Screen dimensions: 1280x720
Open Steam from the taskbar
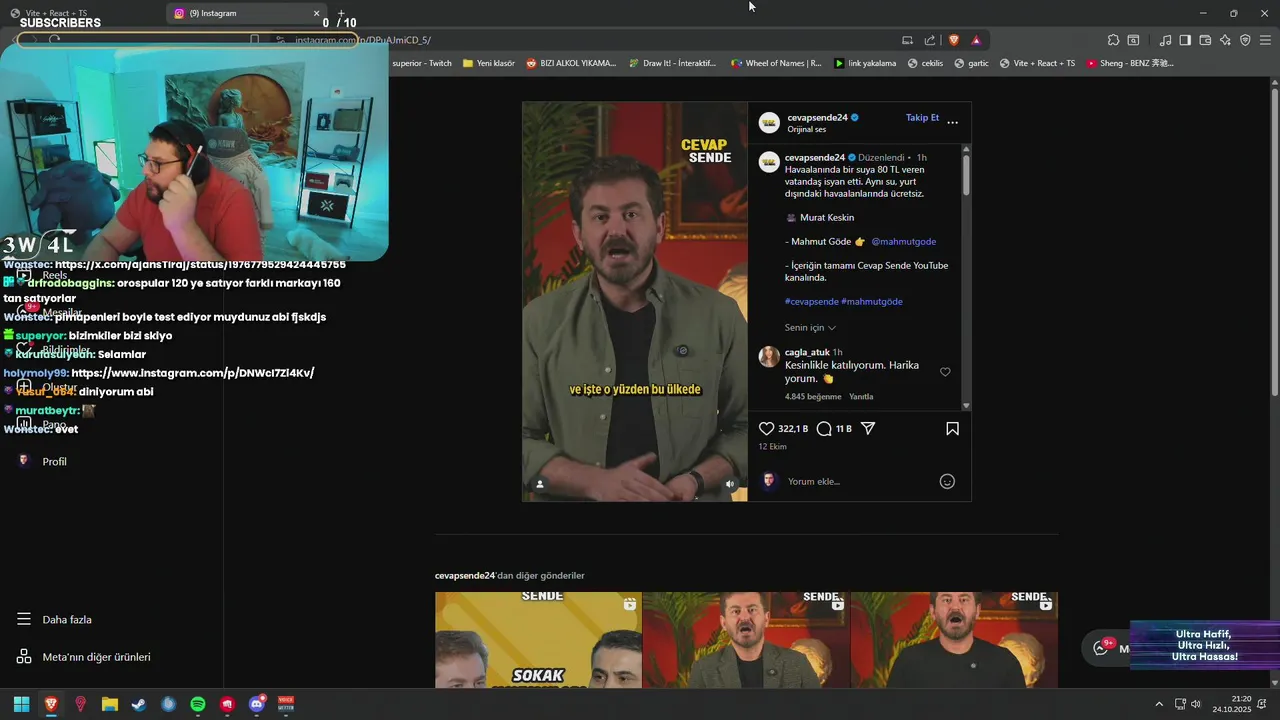139,704
